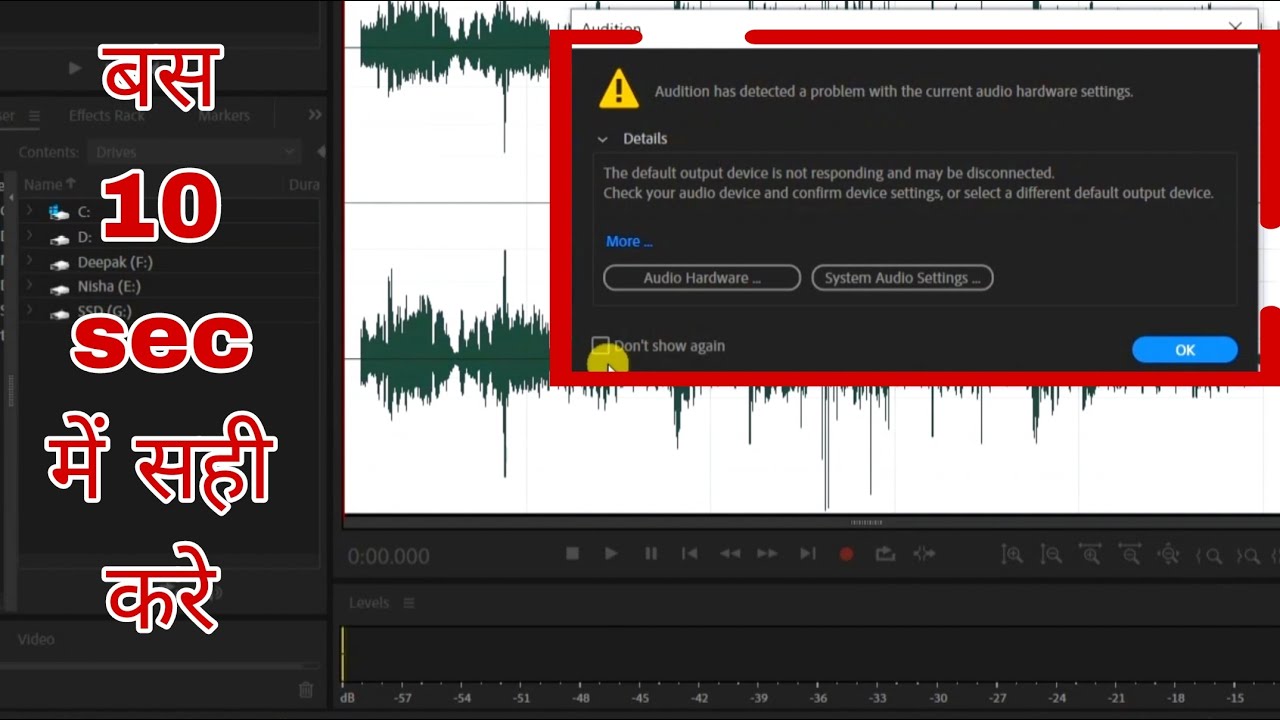Open the More link in dialog
1280x720 pixels.
tap(629, 241)
